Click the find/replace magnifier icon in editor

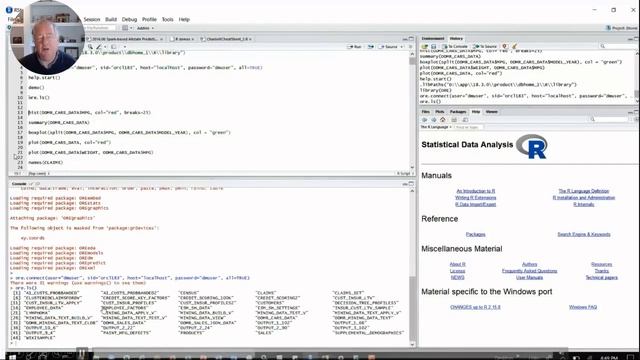(90, 47)
